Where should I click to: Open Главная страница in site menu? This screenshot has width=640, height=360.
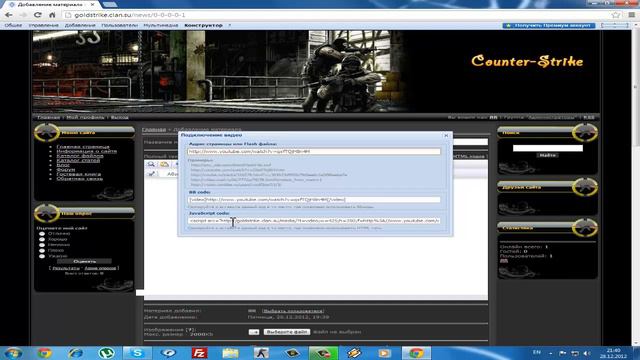pyautogui.click(x=83, y=147)
